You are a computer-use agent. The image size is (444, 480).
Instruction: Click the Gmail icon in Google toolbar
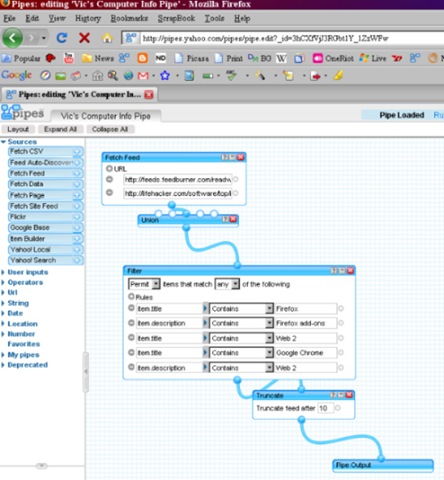click(143, 76)
